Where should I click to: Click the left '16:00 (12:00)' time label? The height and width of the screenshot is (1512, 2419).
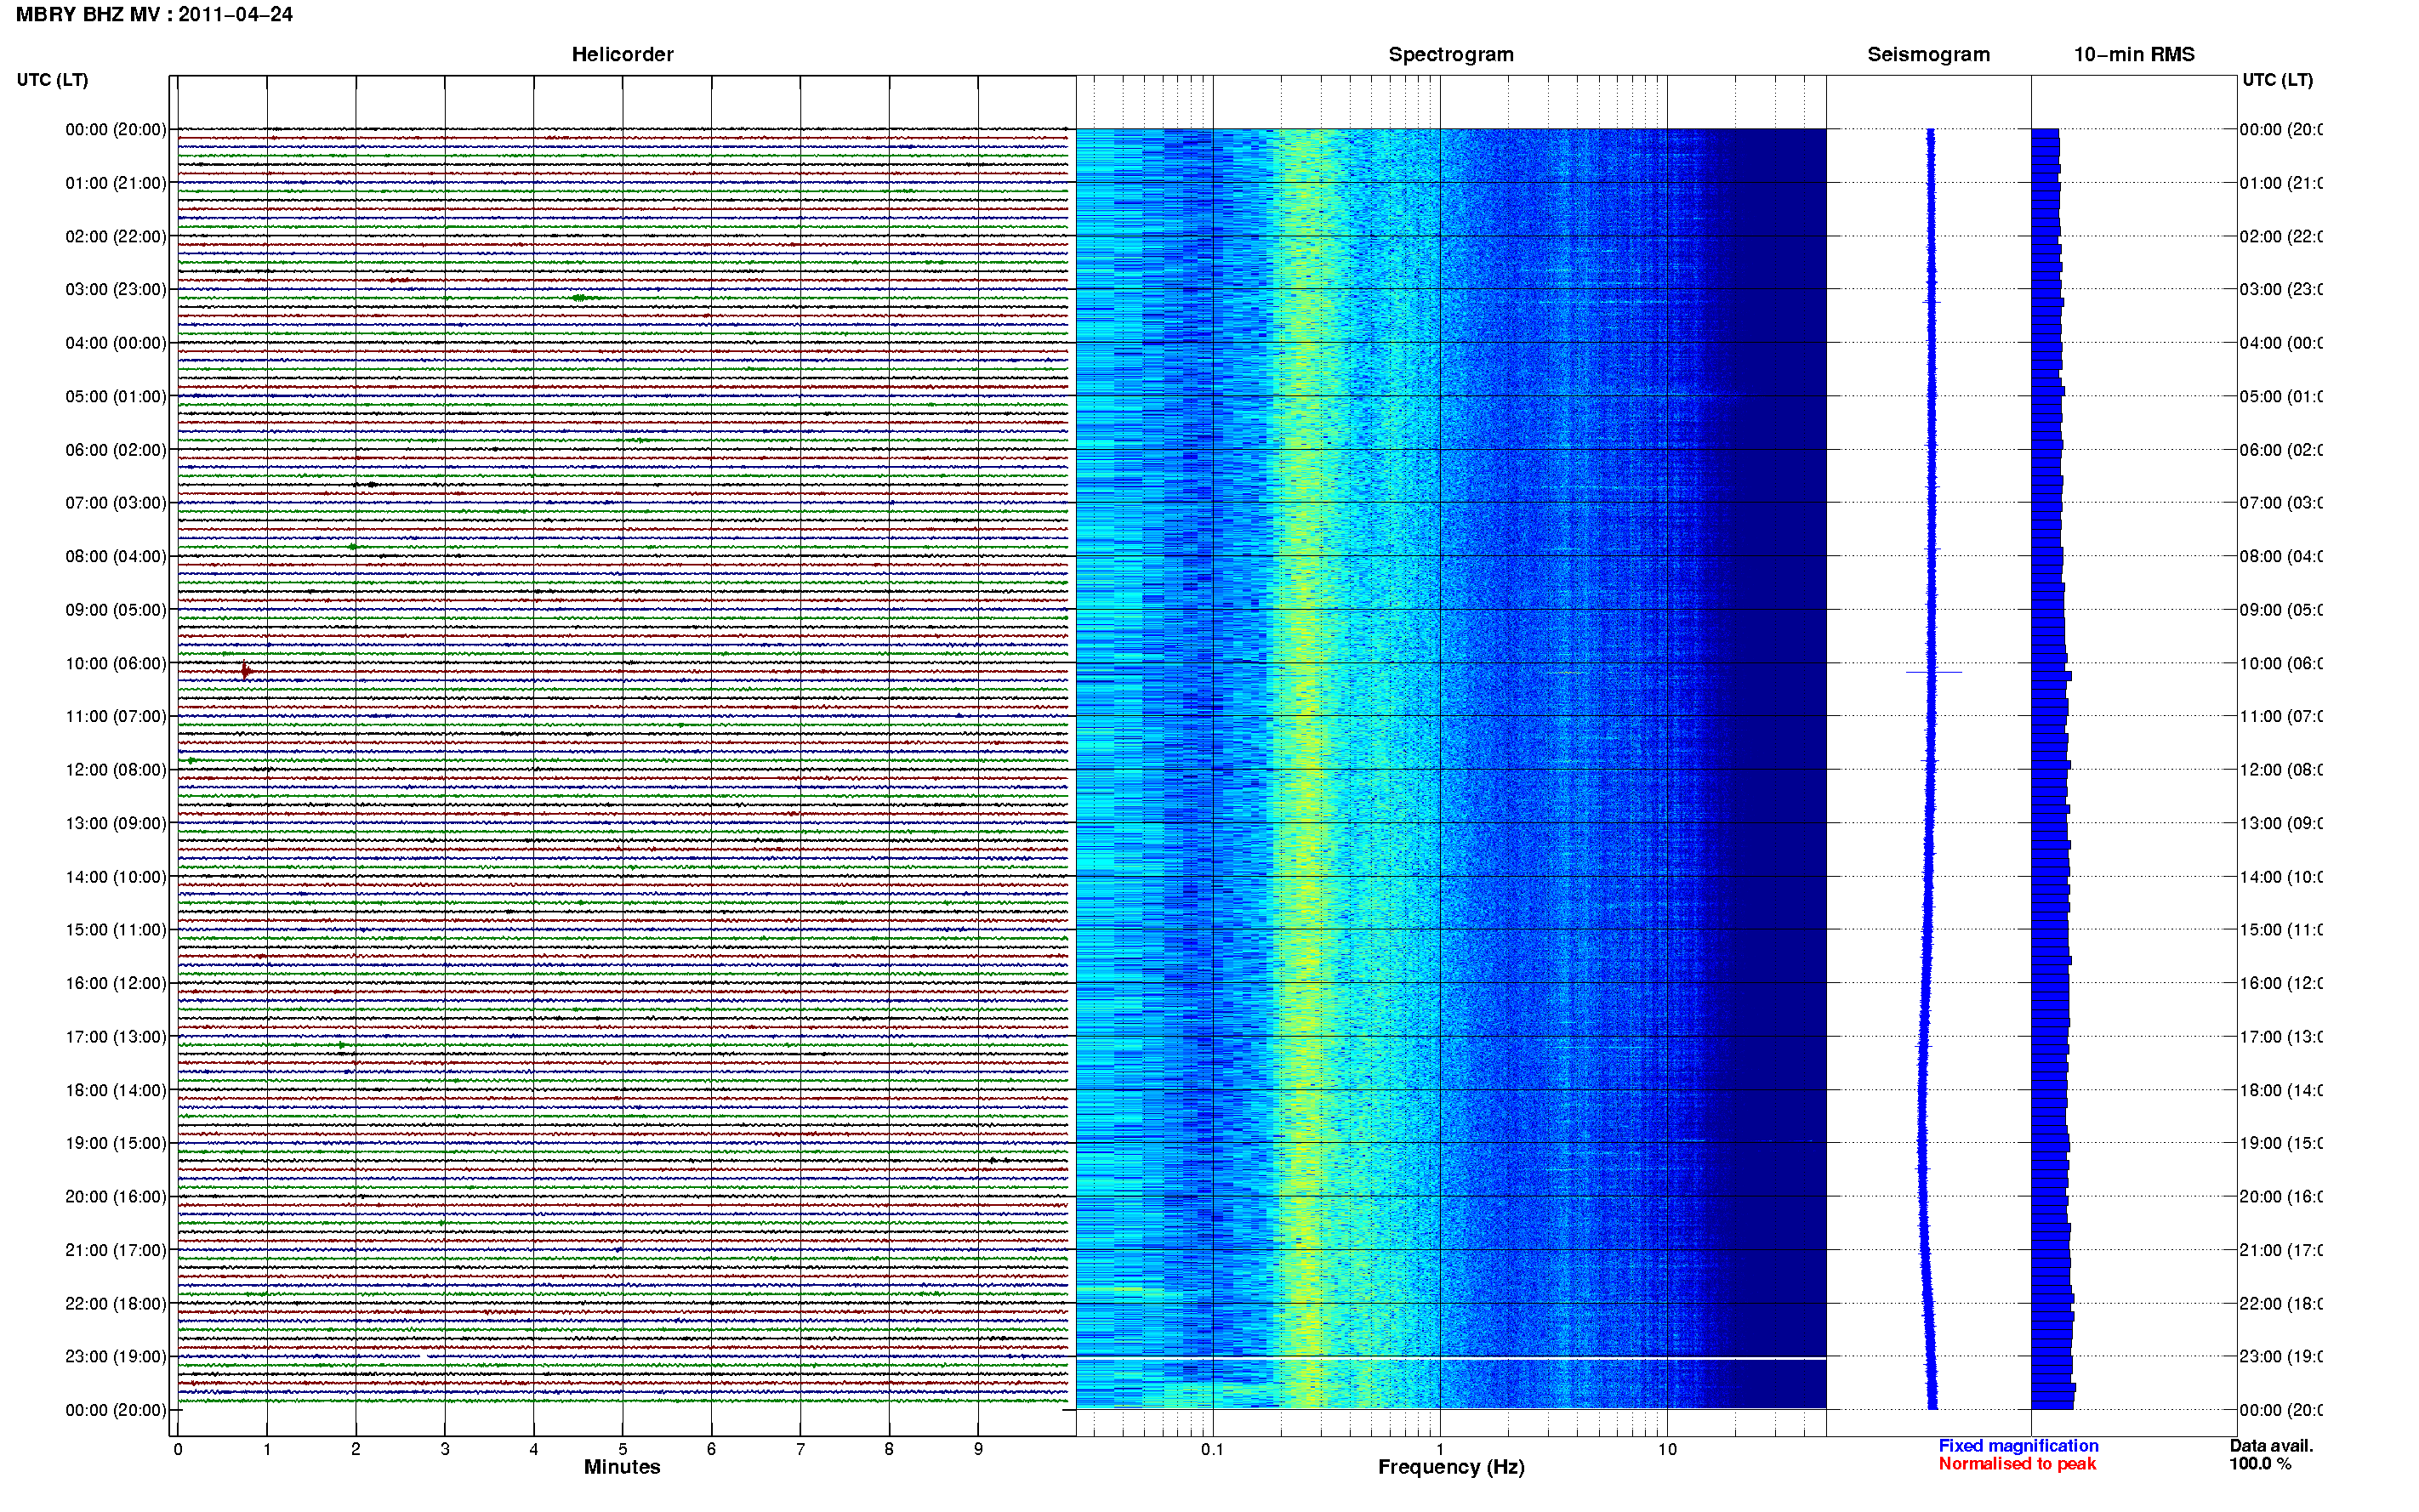click(116, 984)
